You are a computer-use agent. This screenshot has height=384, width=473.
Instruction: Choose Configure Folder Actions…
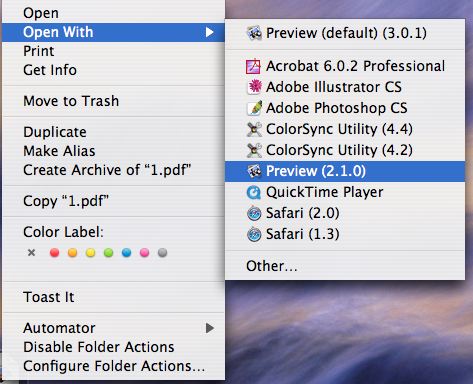(113, 366)
